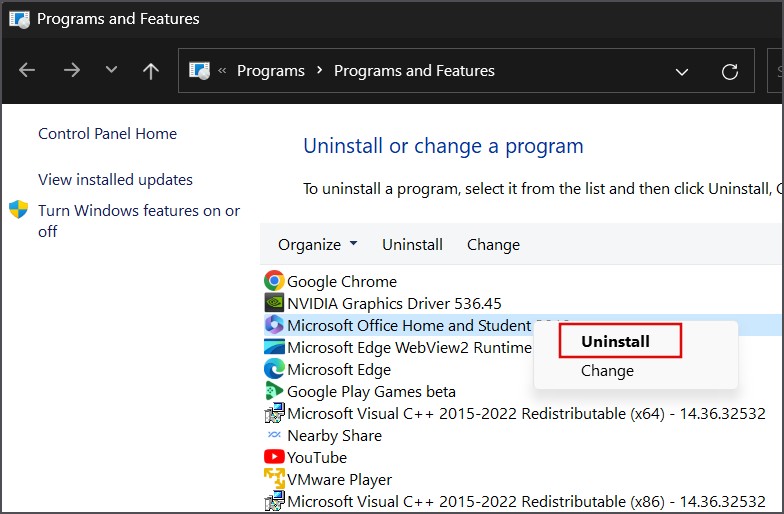Viewport: 784px width, 514px height.
Task: Refresh the Programs and Features list
Action: click(730, 71)
